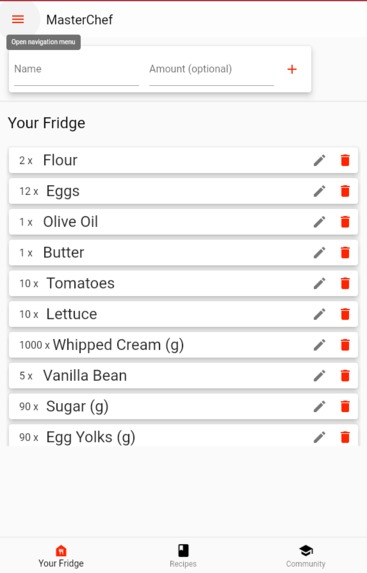The width and height of the screenshot is (367, 573).
Task: Edit the Tomatoes quantity
Action: pos(319,283)
